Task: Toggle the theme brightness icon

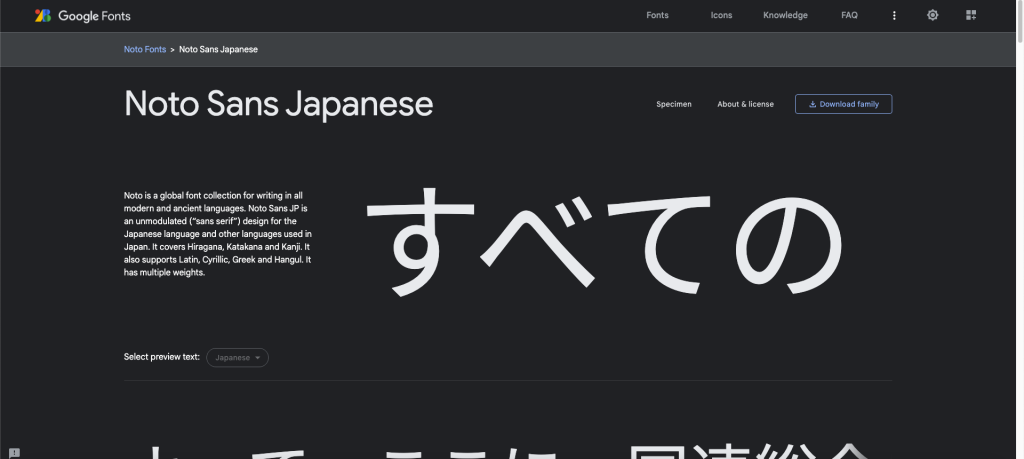Action: 933,15
